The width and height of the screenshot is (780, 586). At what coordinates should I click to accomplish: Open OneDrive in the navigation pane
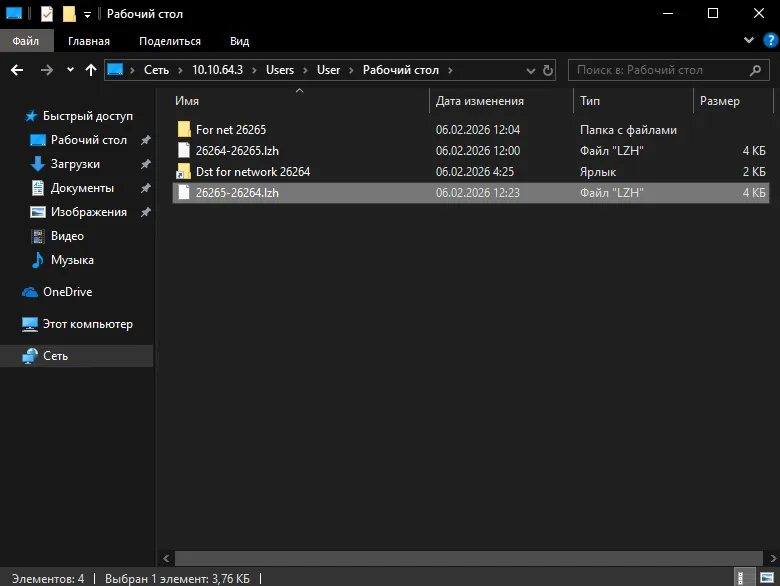pyautogui.click(x=68, y=292)
